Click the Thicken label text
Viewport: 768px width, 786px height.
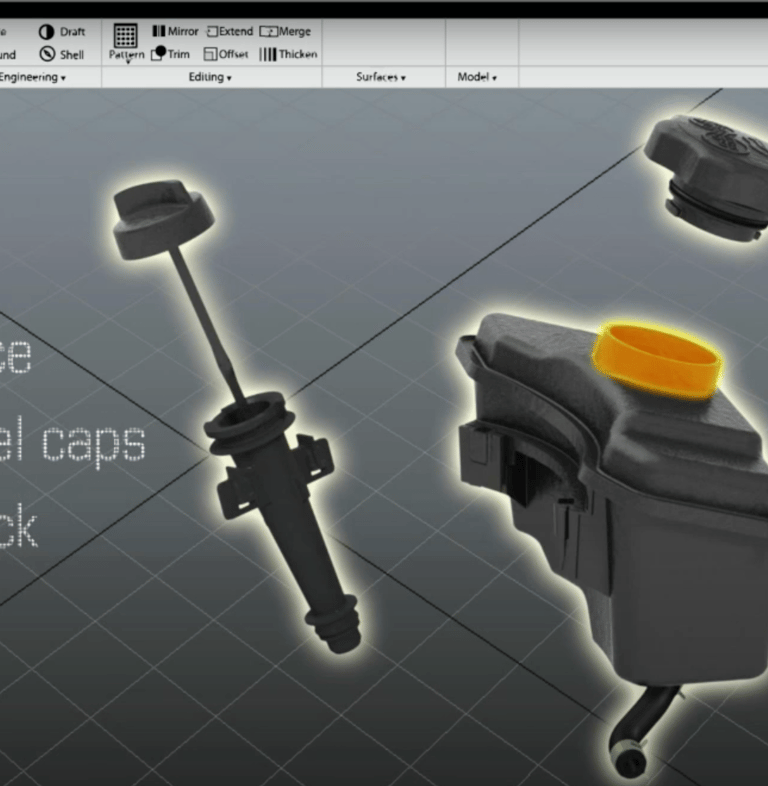298,54
